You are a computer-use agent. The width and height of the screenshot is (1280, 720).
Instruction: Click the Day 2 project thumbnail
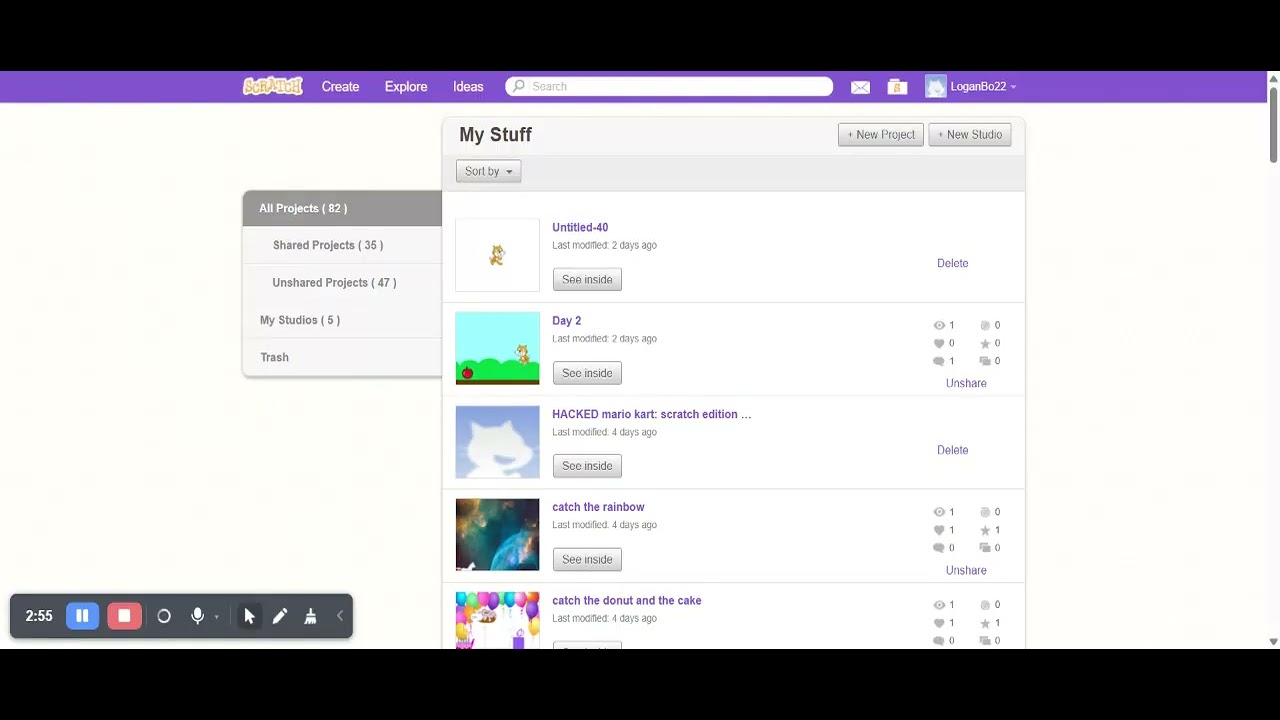pos(497,348)
